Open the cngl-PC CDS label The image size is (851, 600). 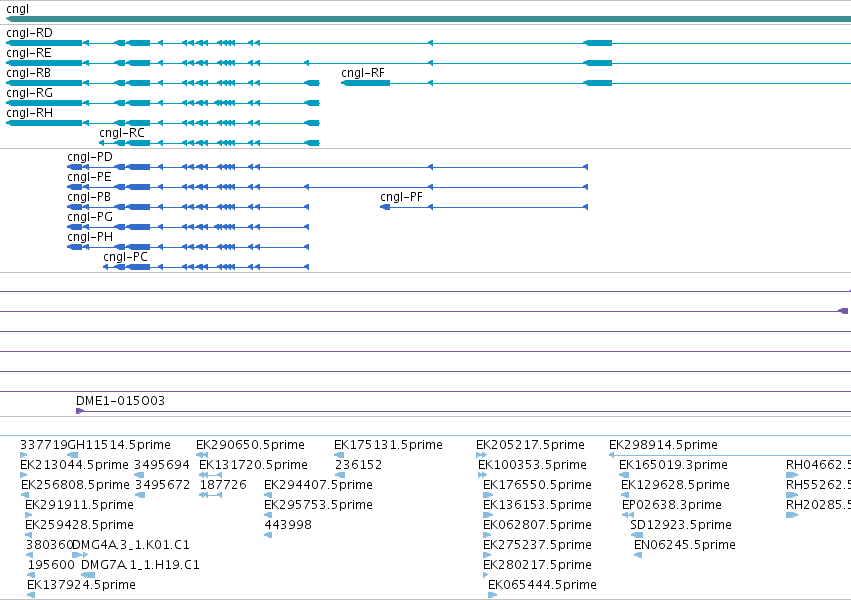[125, 257]
